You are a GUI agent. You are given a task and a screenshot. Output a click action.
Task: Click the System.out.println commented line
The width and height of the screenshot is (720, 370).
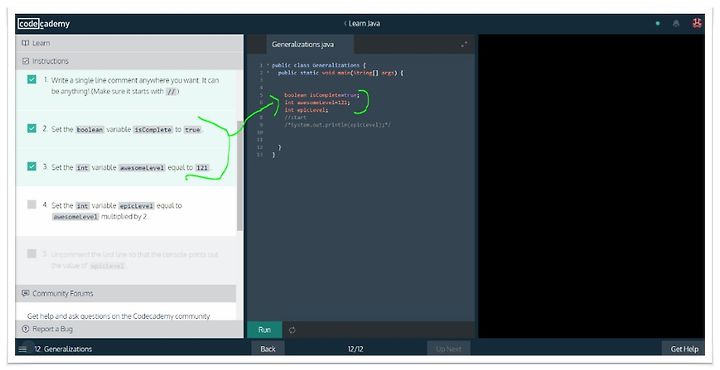click(x=338, y=125)
